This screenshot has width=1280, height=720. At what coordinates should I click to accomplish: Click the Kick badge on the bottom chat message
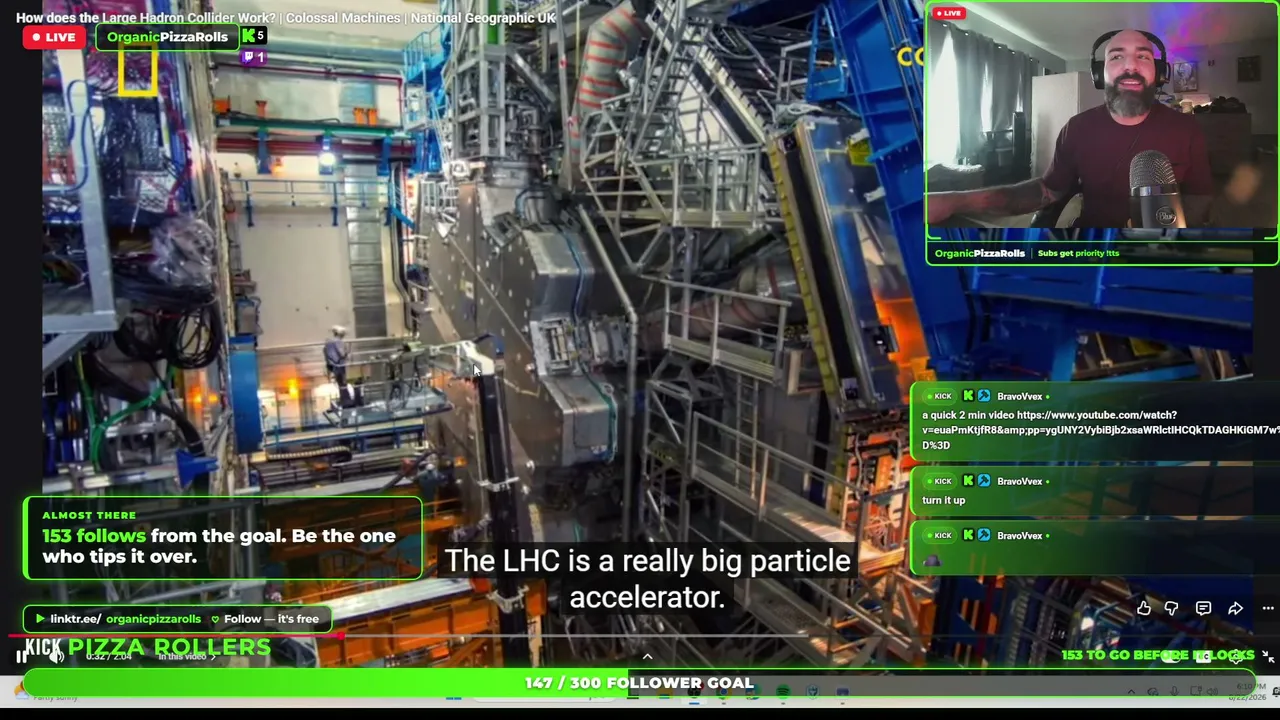click(939, 536)
